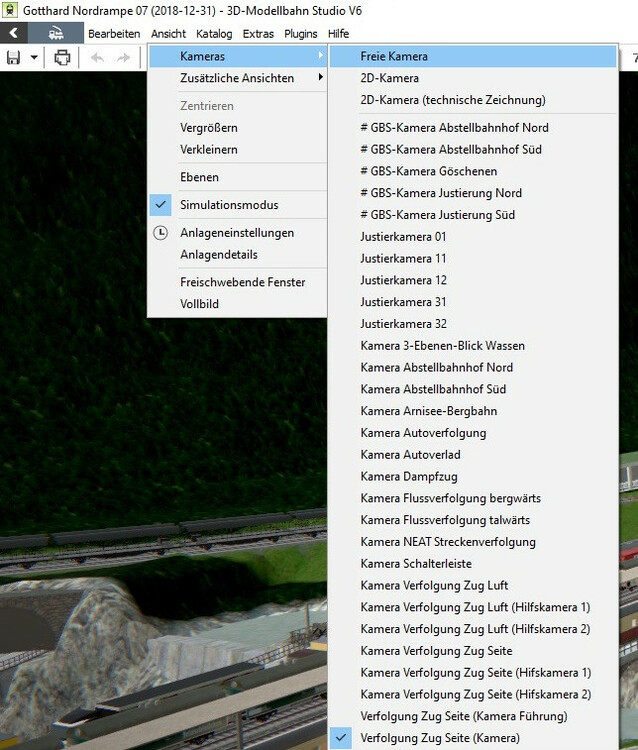Select Verfolgung Zug Seite (Kamera Führung)
This screenshot has height=750, width=638.
(x=473, y=716)
